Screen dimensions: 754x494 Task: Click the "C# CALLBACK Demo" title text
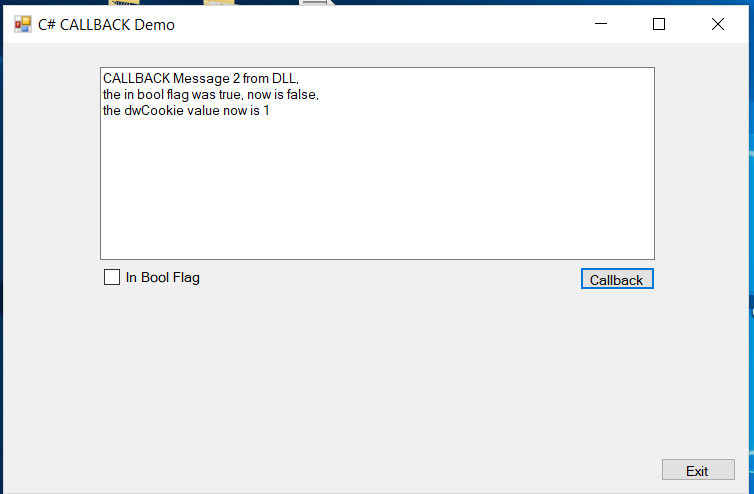coord(106,25)
